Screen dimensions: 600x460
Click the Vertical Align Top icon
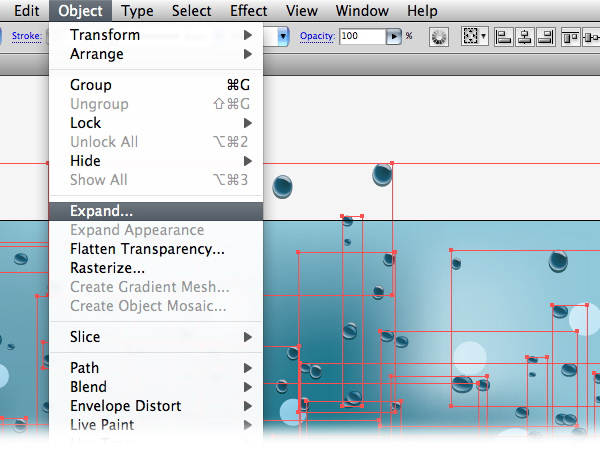tap(571, 36)
